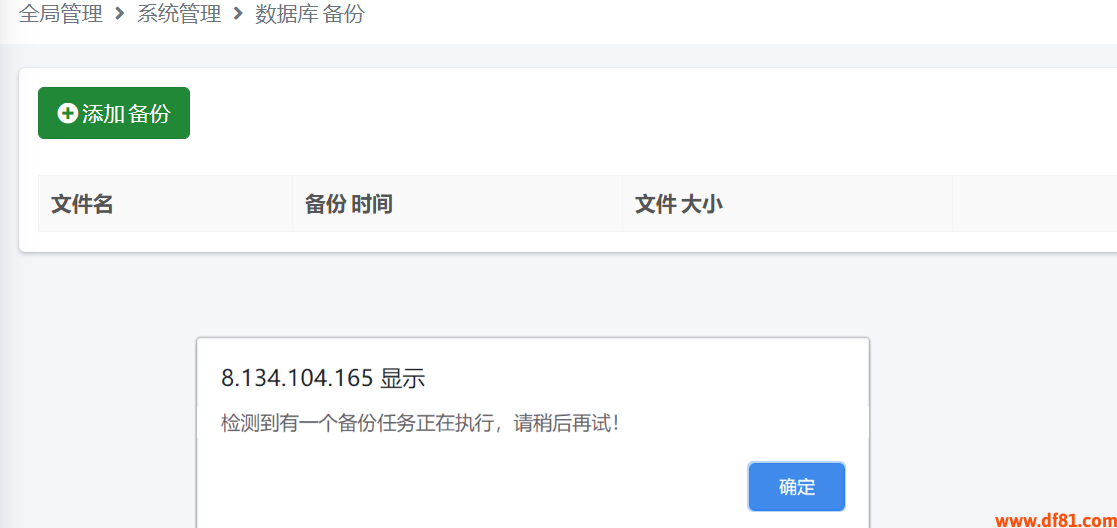Screen dimensions: 1117x528
Task: Click the chevron after 全局管理
Action: tap(120, 14)
